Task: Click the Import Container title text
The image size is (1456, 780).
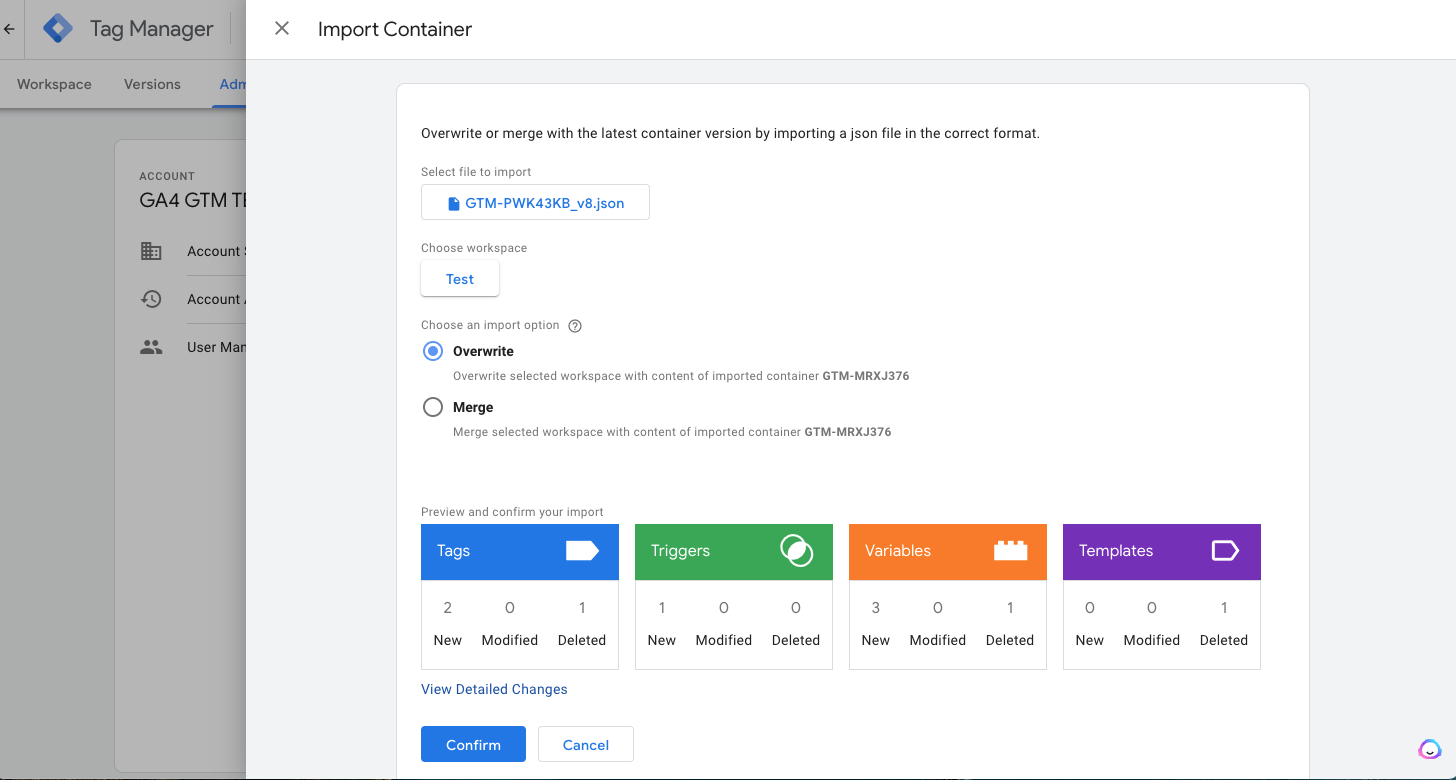Action: (395, 29)
